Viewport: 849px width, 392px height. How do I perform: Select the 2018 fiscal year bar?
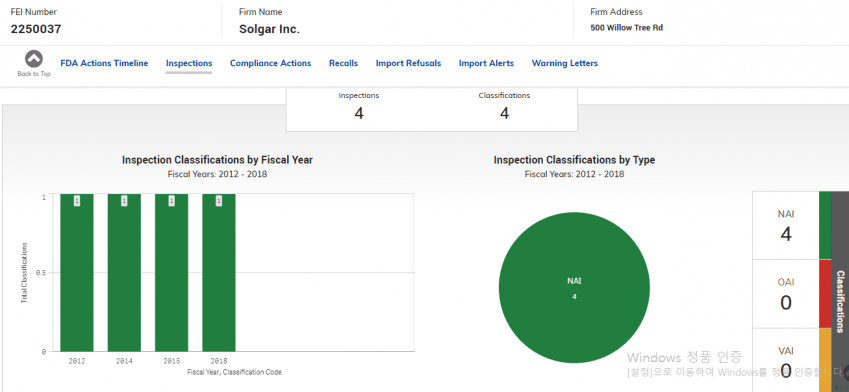[219, 272]
